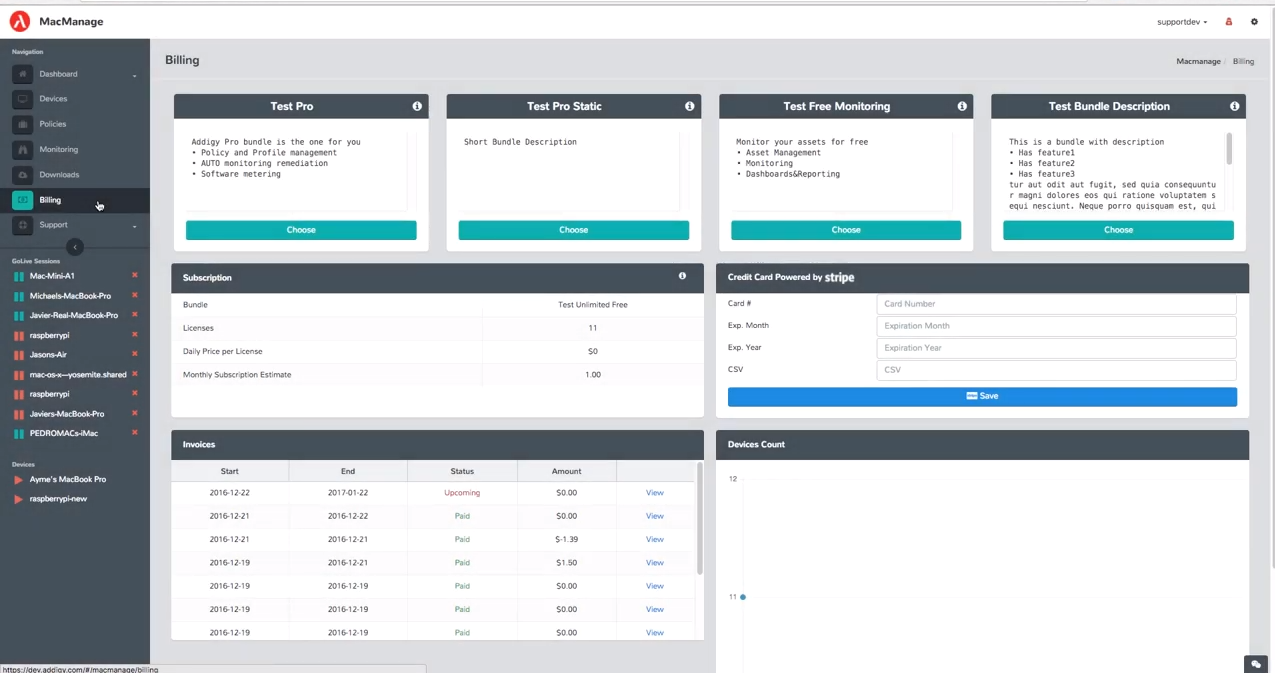The height and width of the screenshot is (673, 1275).
Task: Collapse the sidebar with the arrow button
Action: [x=75, y=247]
